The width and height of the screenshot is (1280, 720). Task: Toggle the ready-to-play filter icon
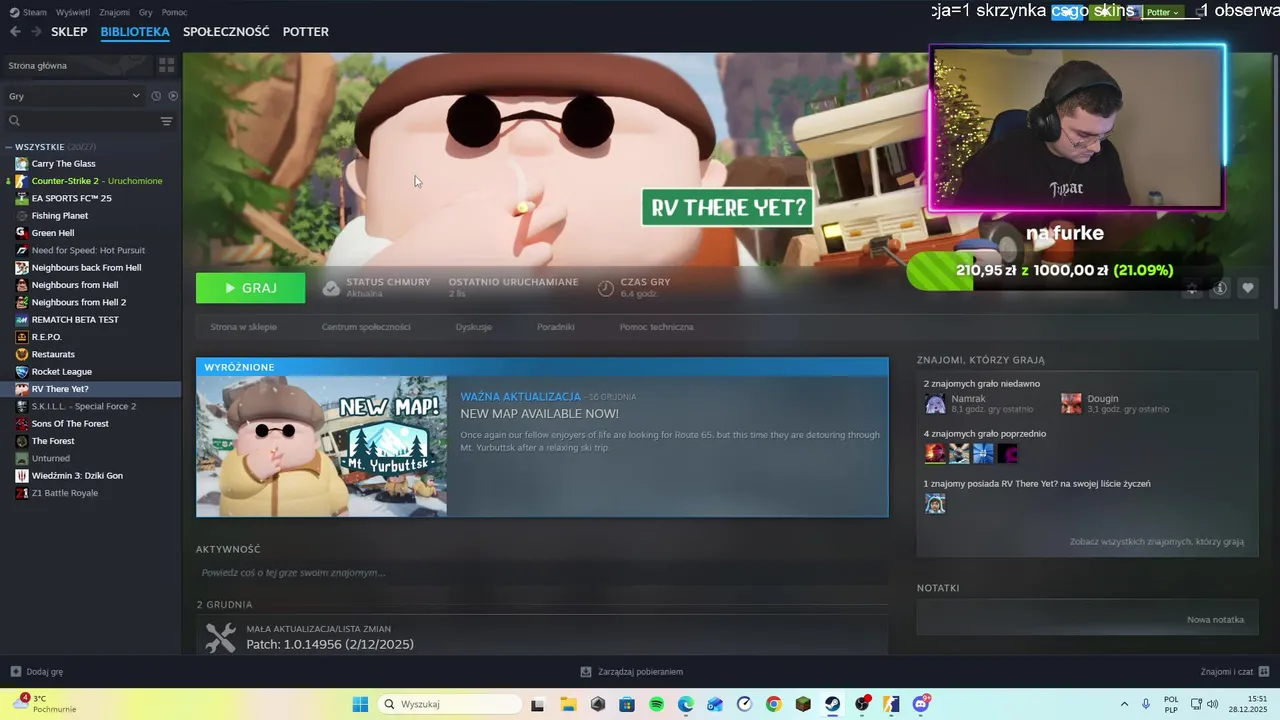click(173, 96)
